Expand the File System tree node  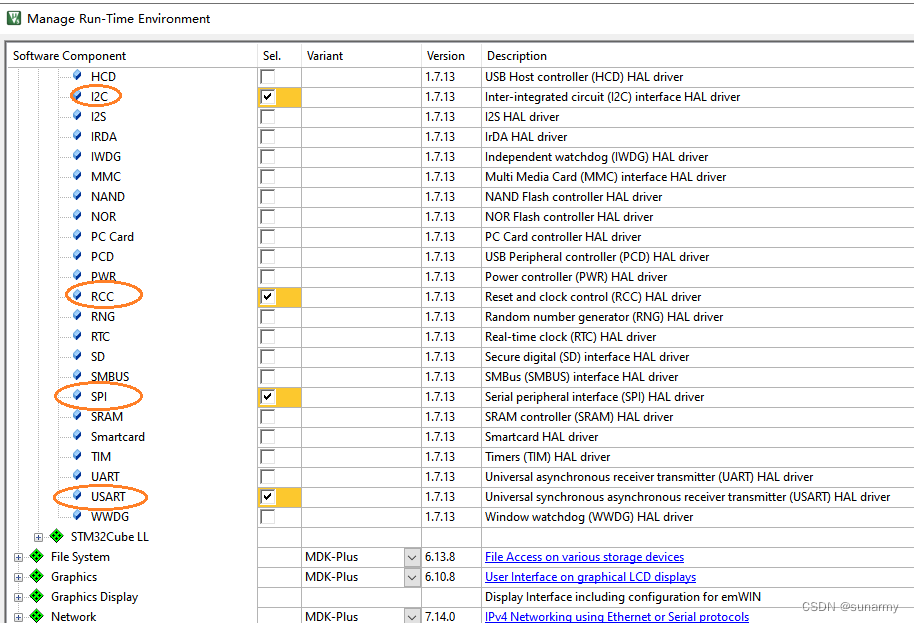click(19, 557)
